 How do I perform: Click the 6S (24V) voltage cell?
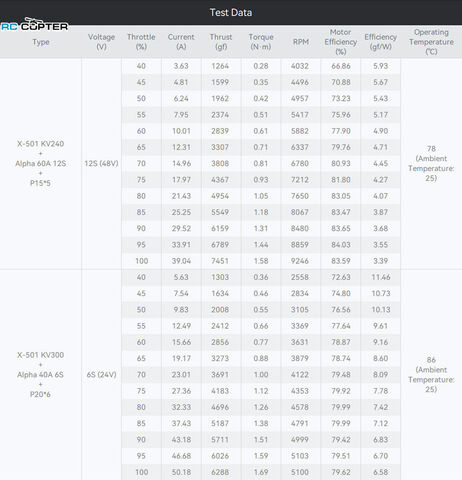101,375
